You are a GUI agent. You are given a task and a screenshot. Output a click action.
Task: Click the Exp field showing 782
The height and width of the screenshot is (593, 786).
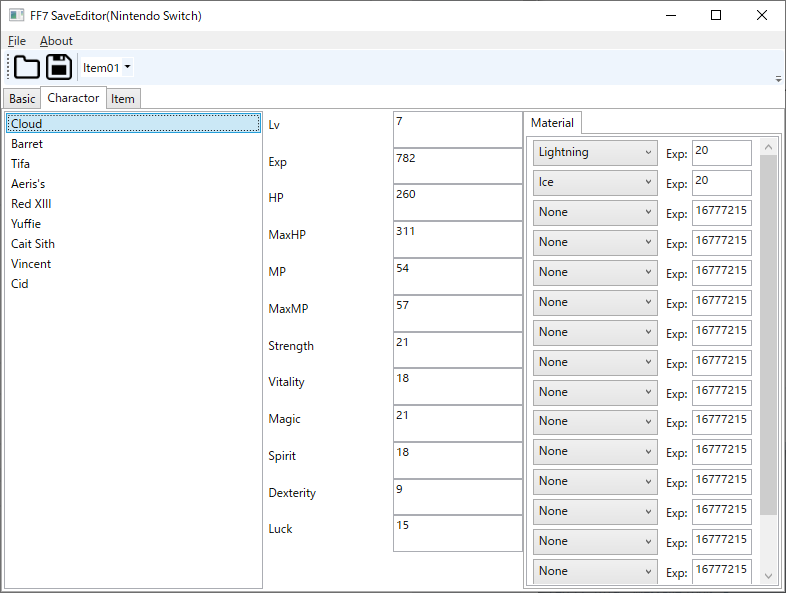pos(458,166)
